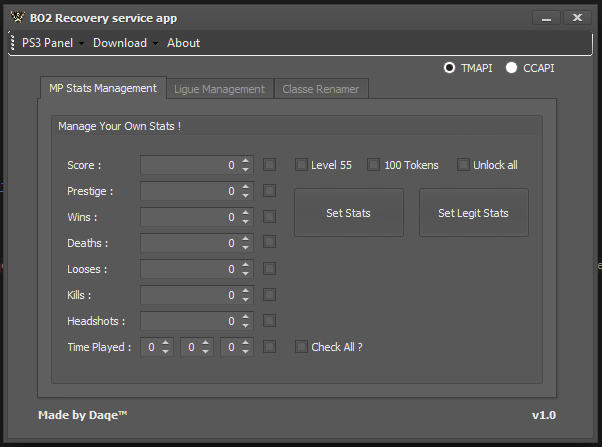Screen dimensions: 602x447
Task: Enable the Deaths row checkbox
Action: [x=270, y=242]
